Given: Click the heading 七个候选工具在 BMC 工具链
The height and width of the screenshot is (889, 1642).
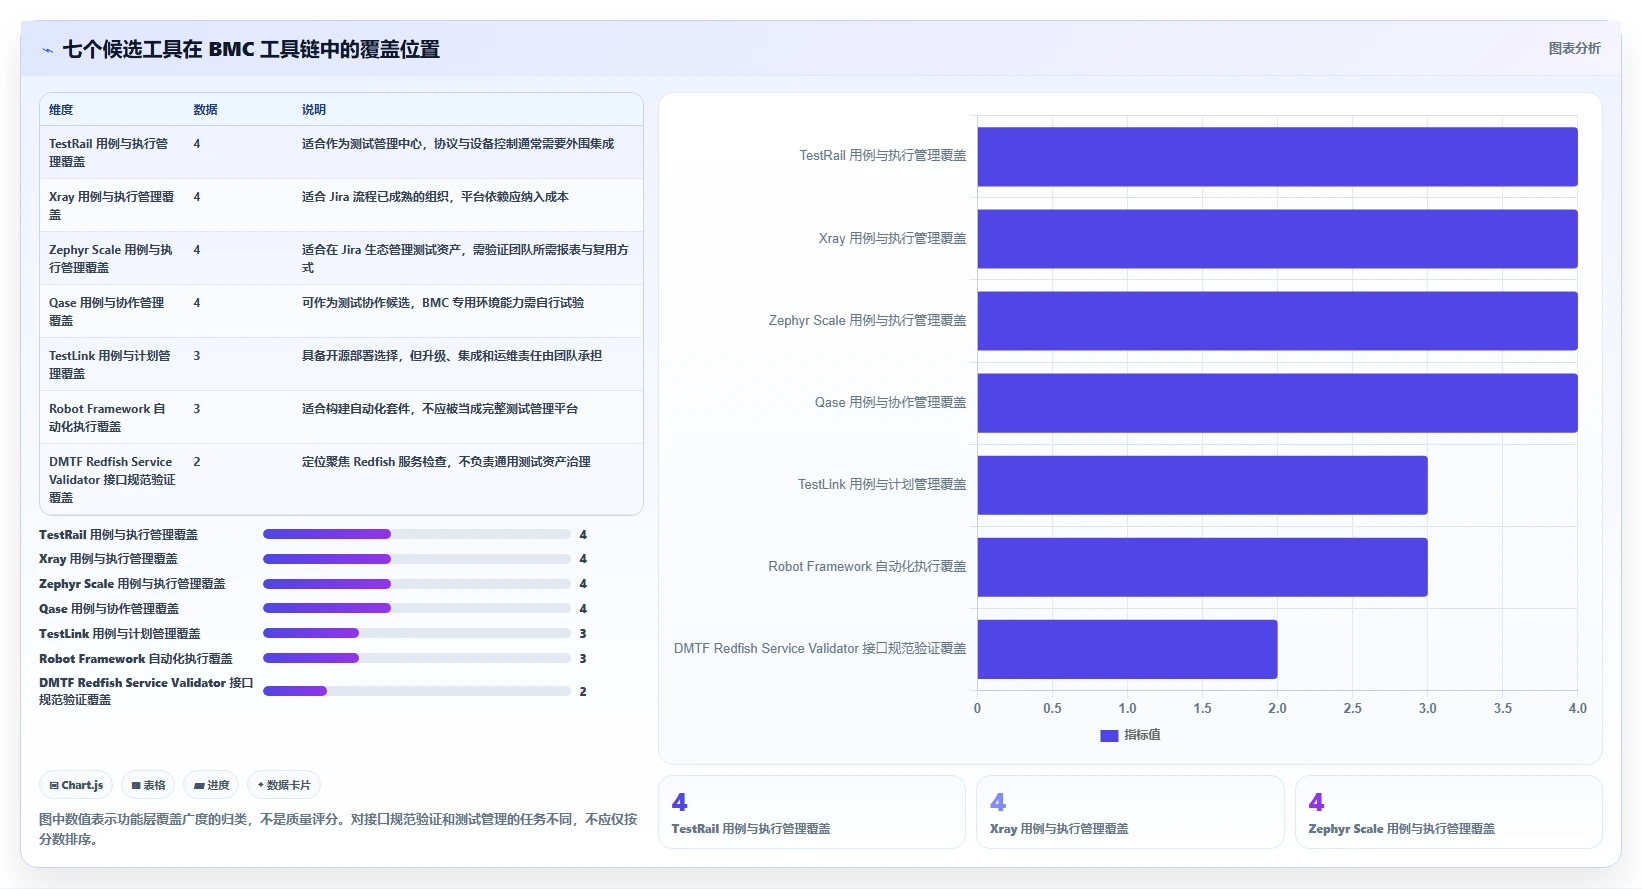Looking at the screenshot, I should [251, 49].
